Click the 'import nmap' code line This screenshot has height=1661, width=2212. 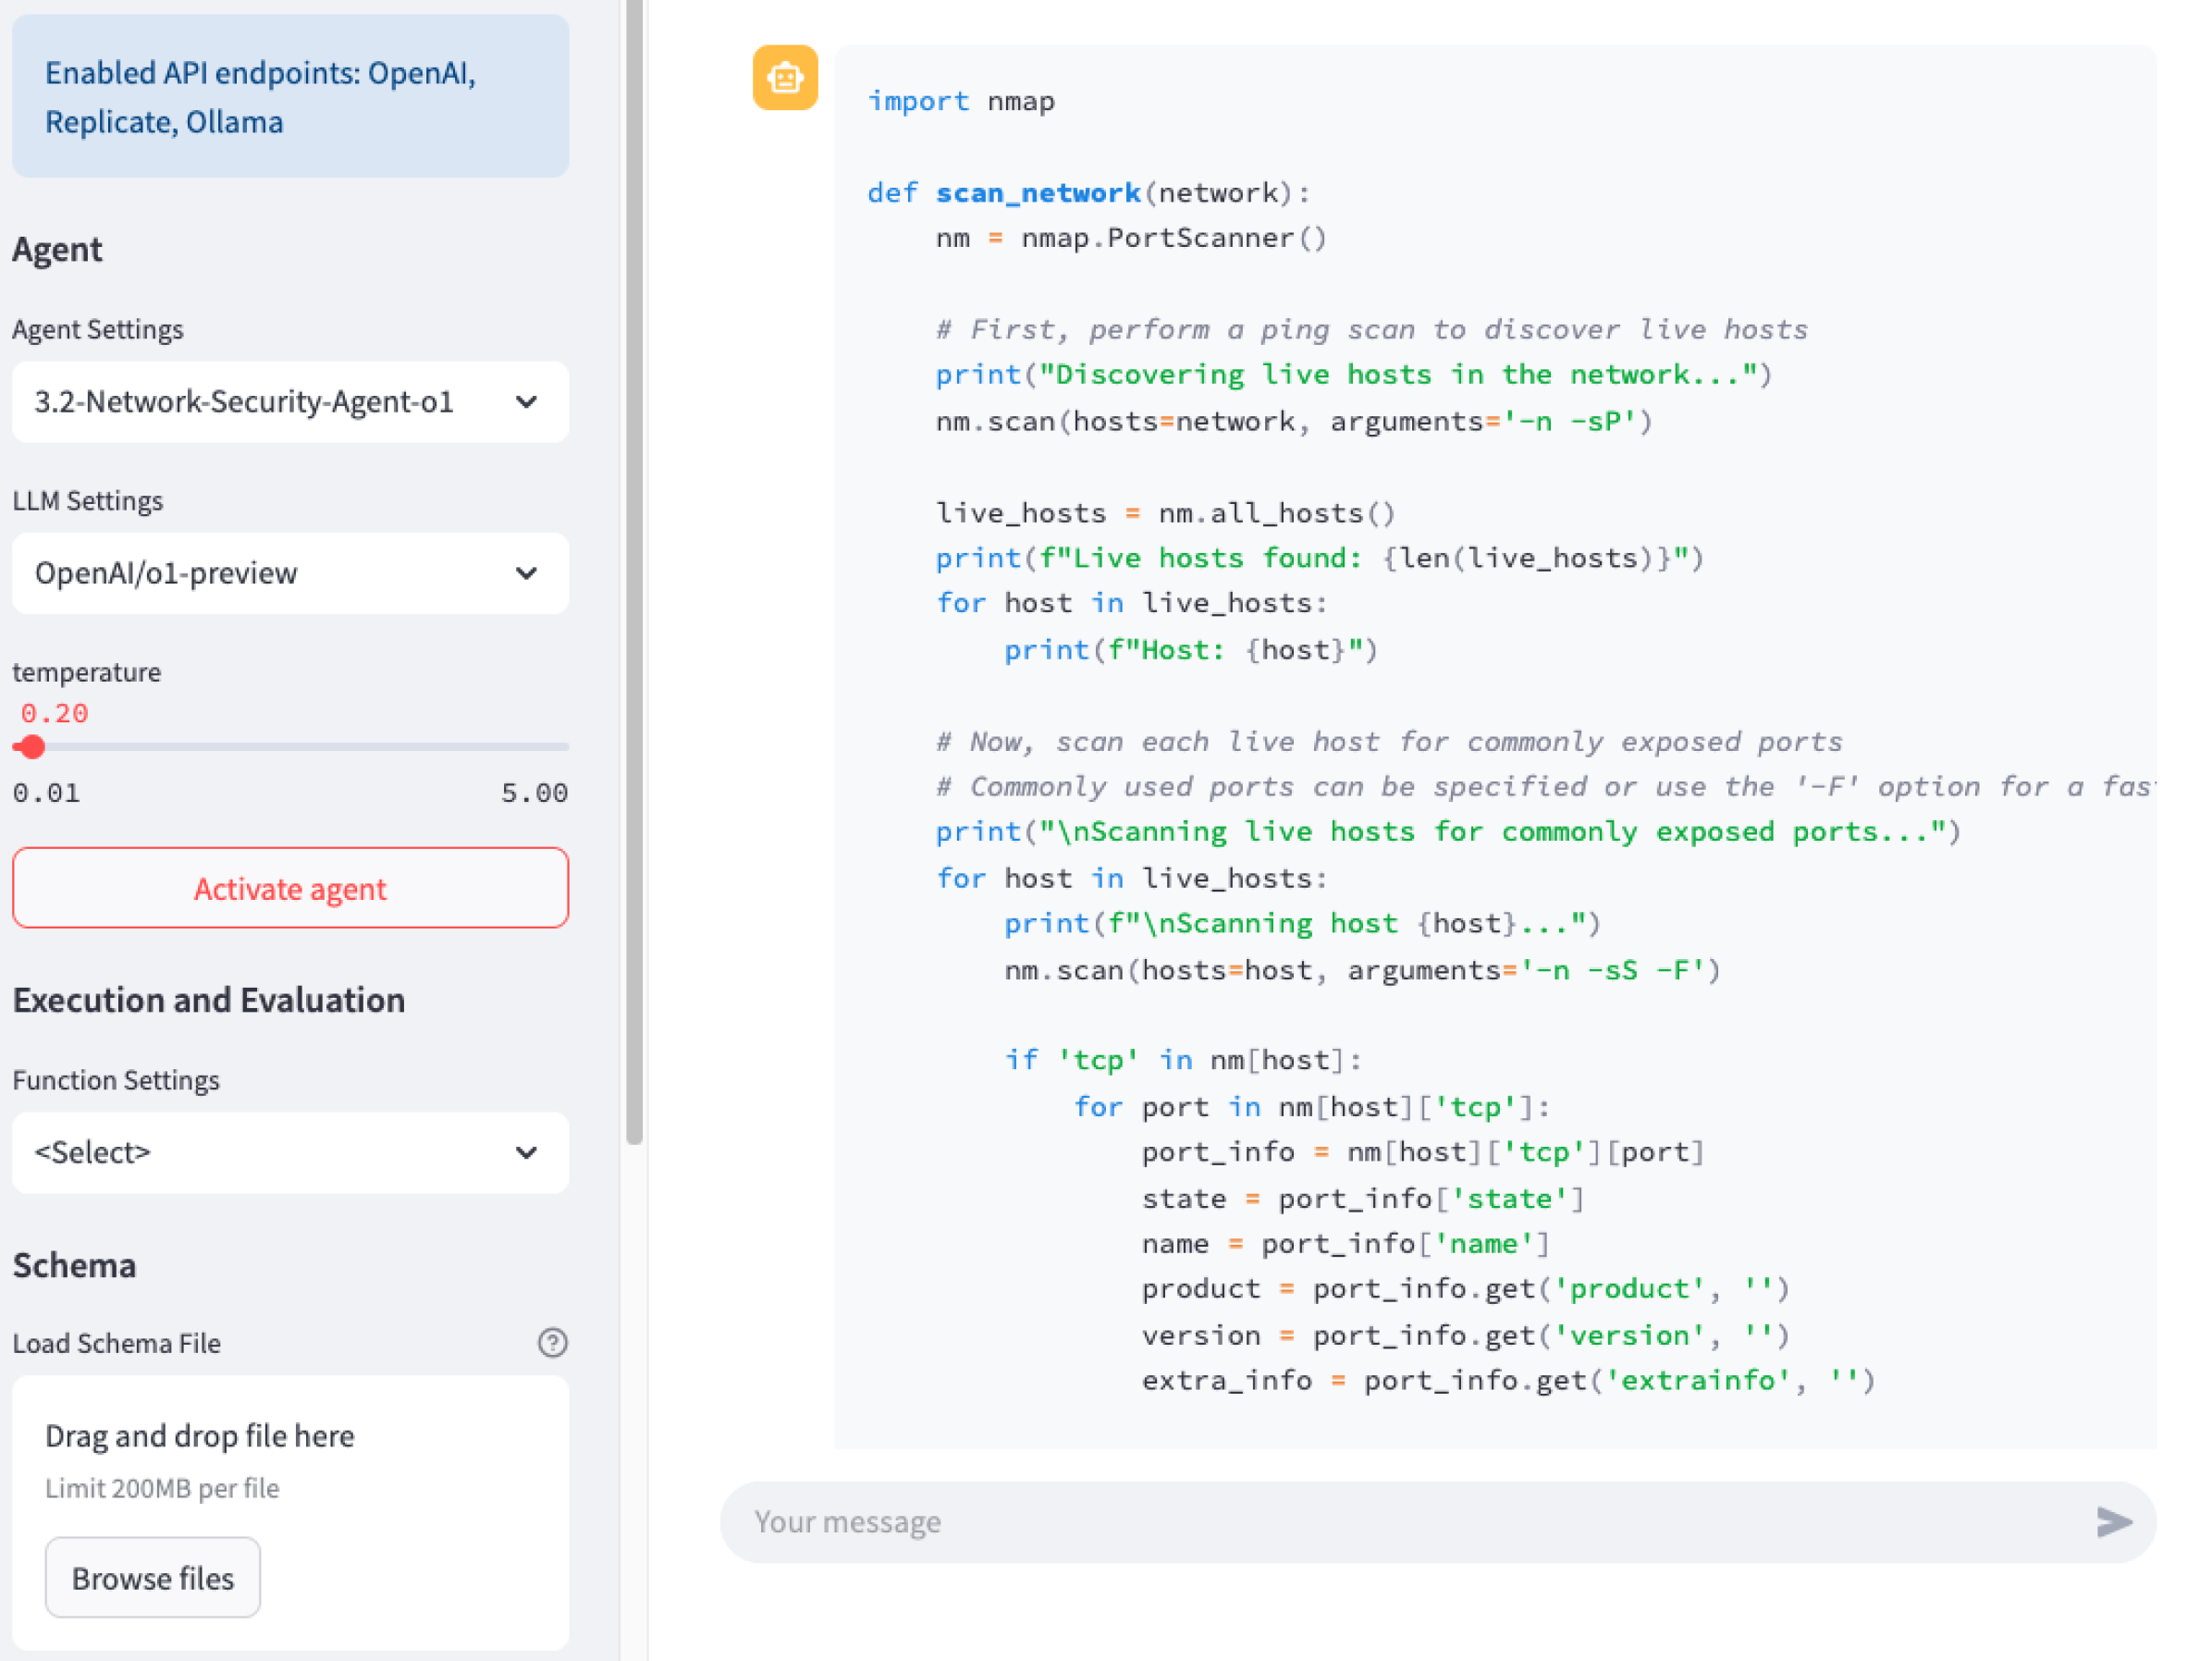click(960, 101)
